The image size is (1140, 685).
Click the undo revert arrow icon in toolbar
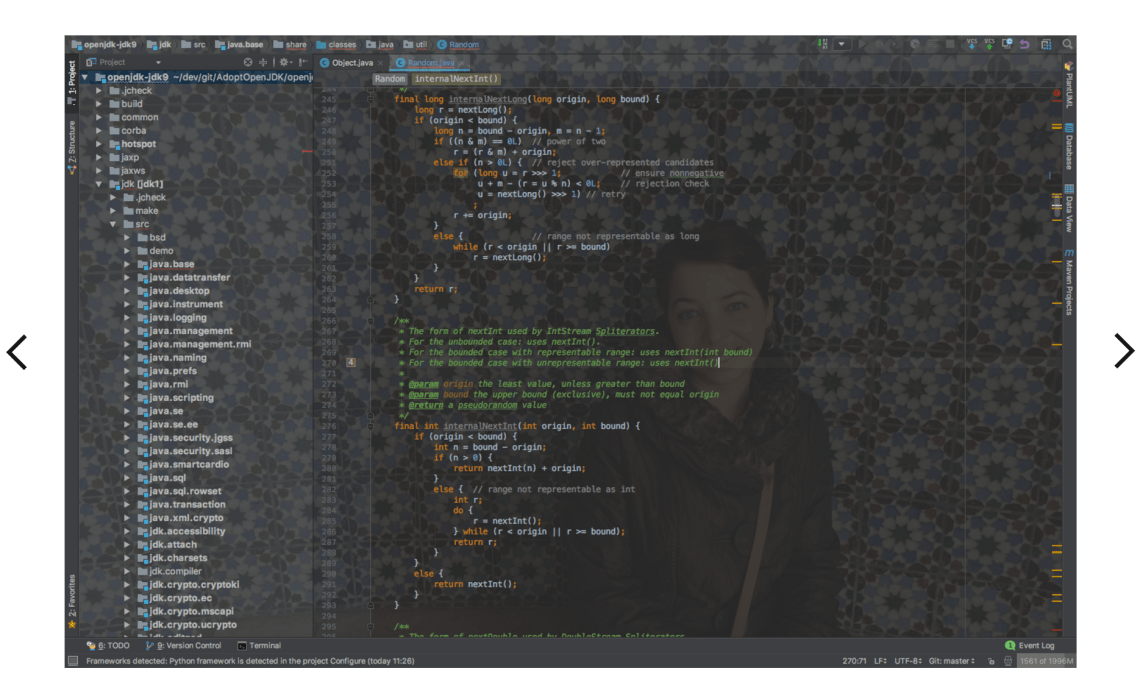[1025, 45]
